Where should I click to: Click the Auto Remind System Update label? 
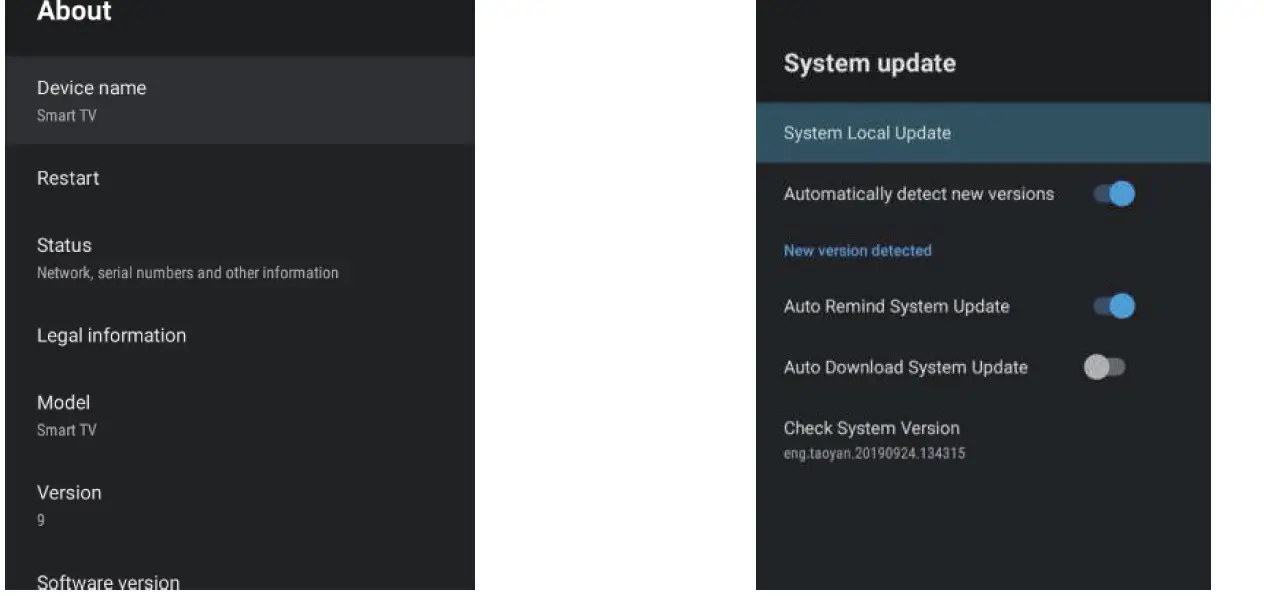(896, 306)
